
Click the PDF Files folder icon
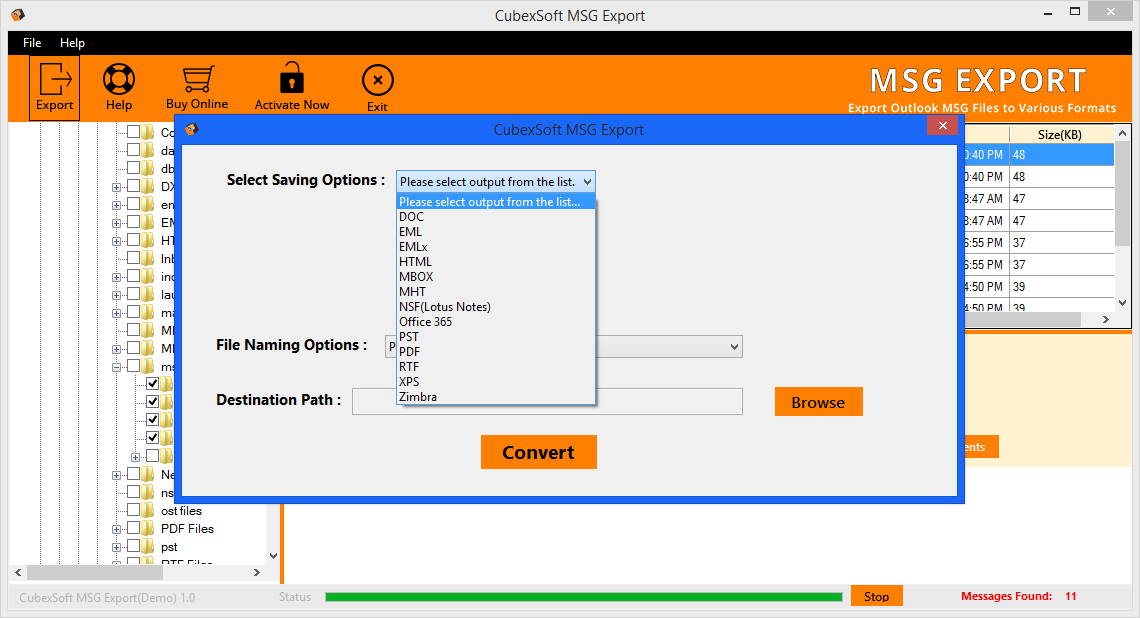point(148,529)
